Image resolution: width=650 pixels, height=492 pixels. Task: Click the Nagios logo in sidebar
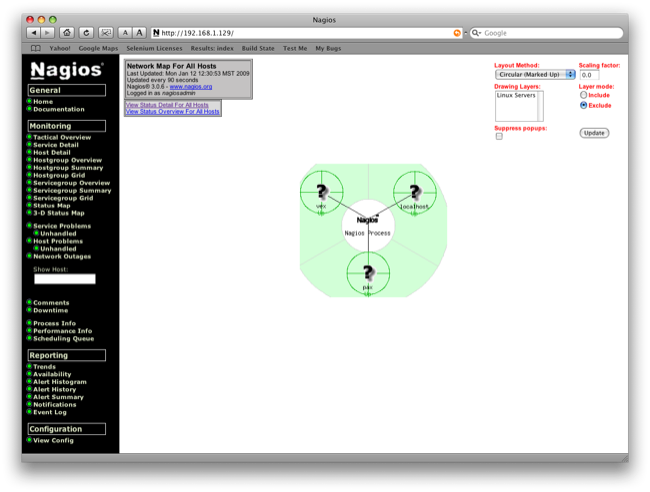click(x=66, y=70)
